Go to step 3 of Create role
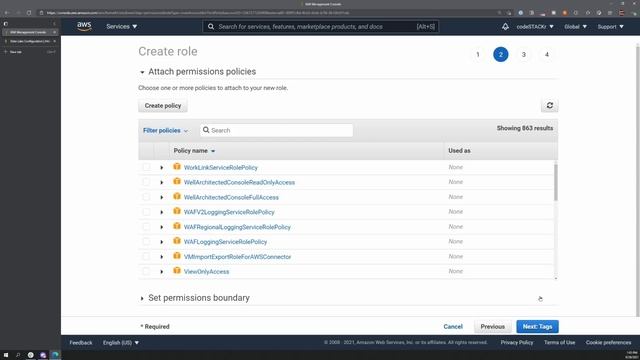 pos(524,54)
